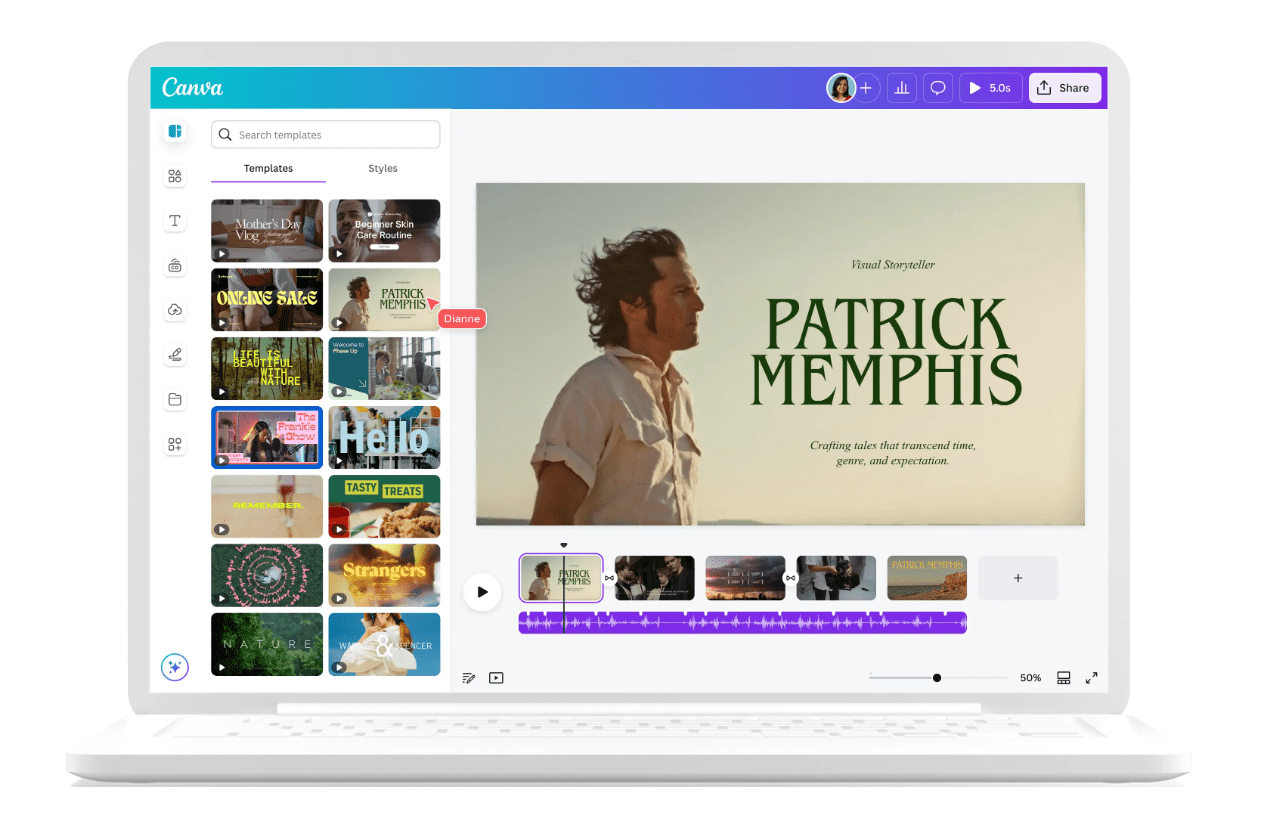
Task: Open Magic assistant sparkle icon
Action: tap(175, 667)
